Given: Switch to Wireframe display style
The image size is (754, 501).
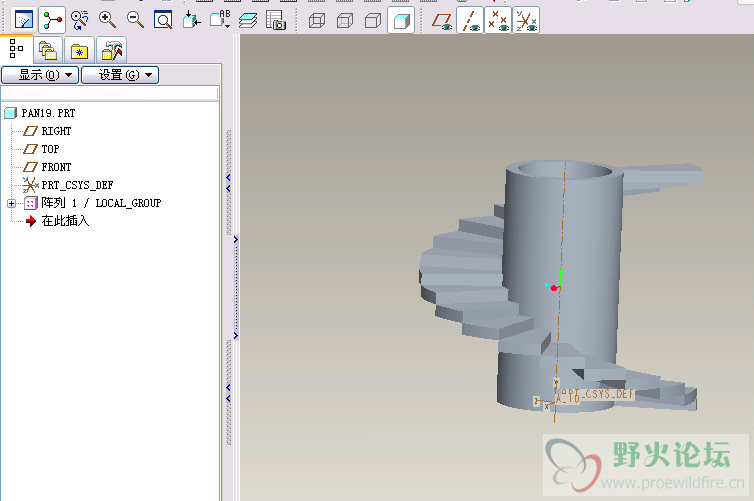Looking at the screenshot, I should click(317, 21).
